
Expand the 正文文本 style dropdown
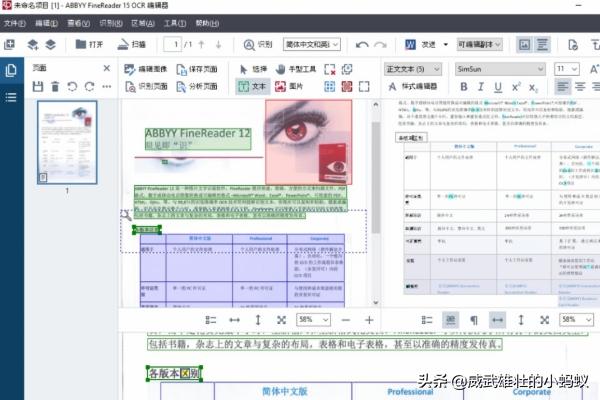(x=413, y=69)
